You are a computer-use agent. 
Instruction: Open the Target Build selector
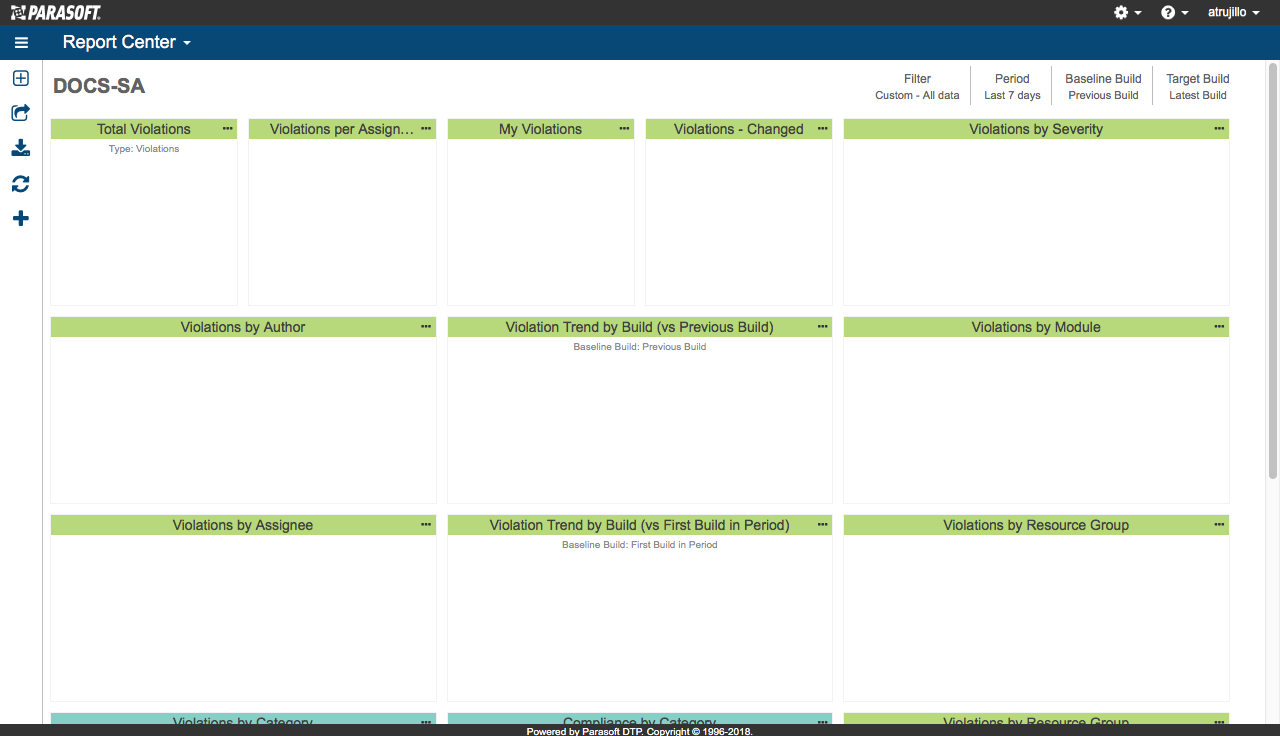[x=1198, y=86]
